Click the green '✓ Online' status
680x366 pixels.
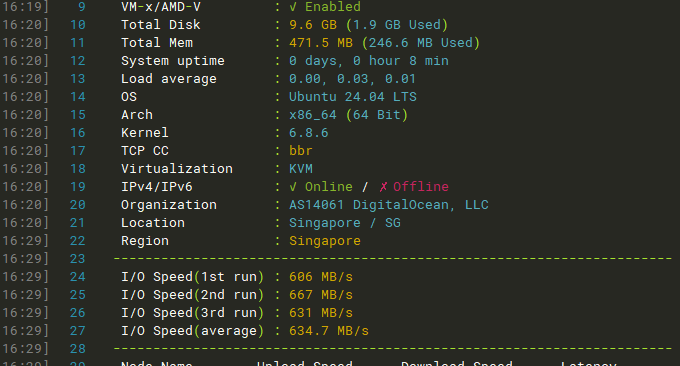[x=320, y=186]
